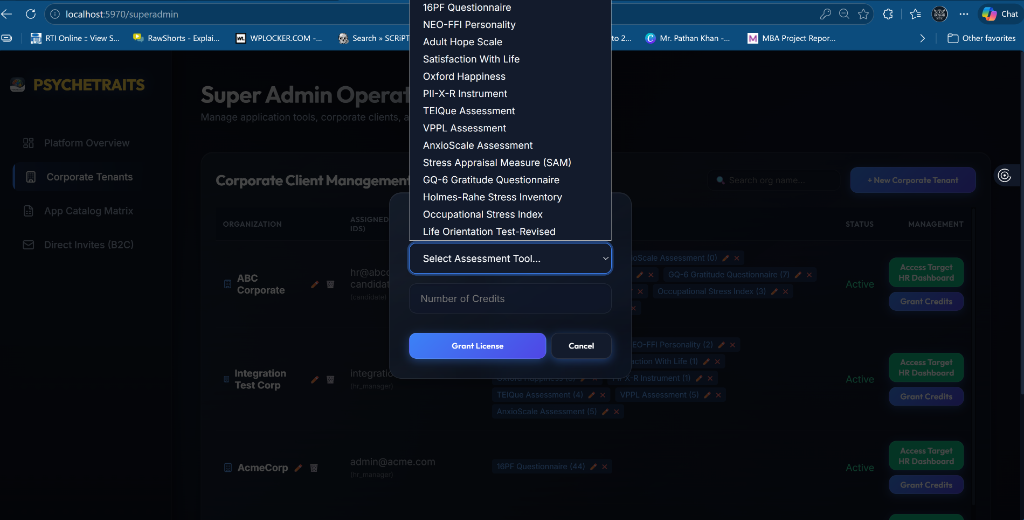Image resolution: width=1024 pixels, height=520 pixels.
Task: Access Target HR Dashboard for AcmeCorp
Action: tap(926, 456)
